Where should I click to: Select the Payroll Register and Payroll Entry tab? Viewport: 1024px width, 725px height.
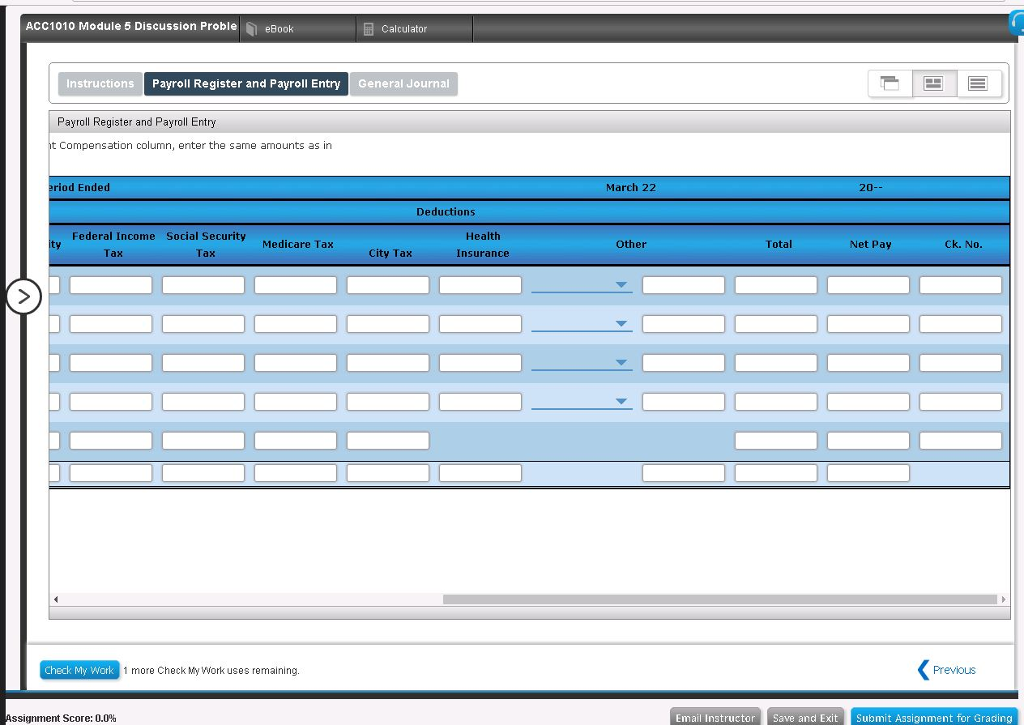coord(246,84)
